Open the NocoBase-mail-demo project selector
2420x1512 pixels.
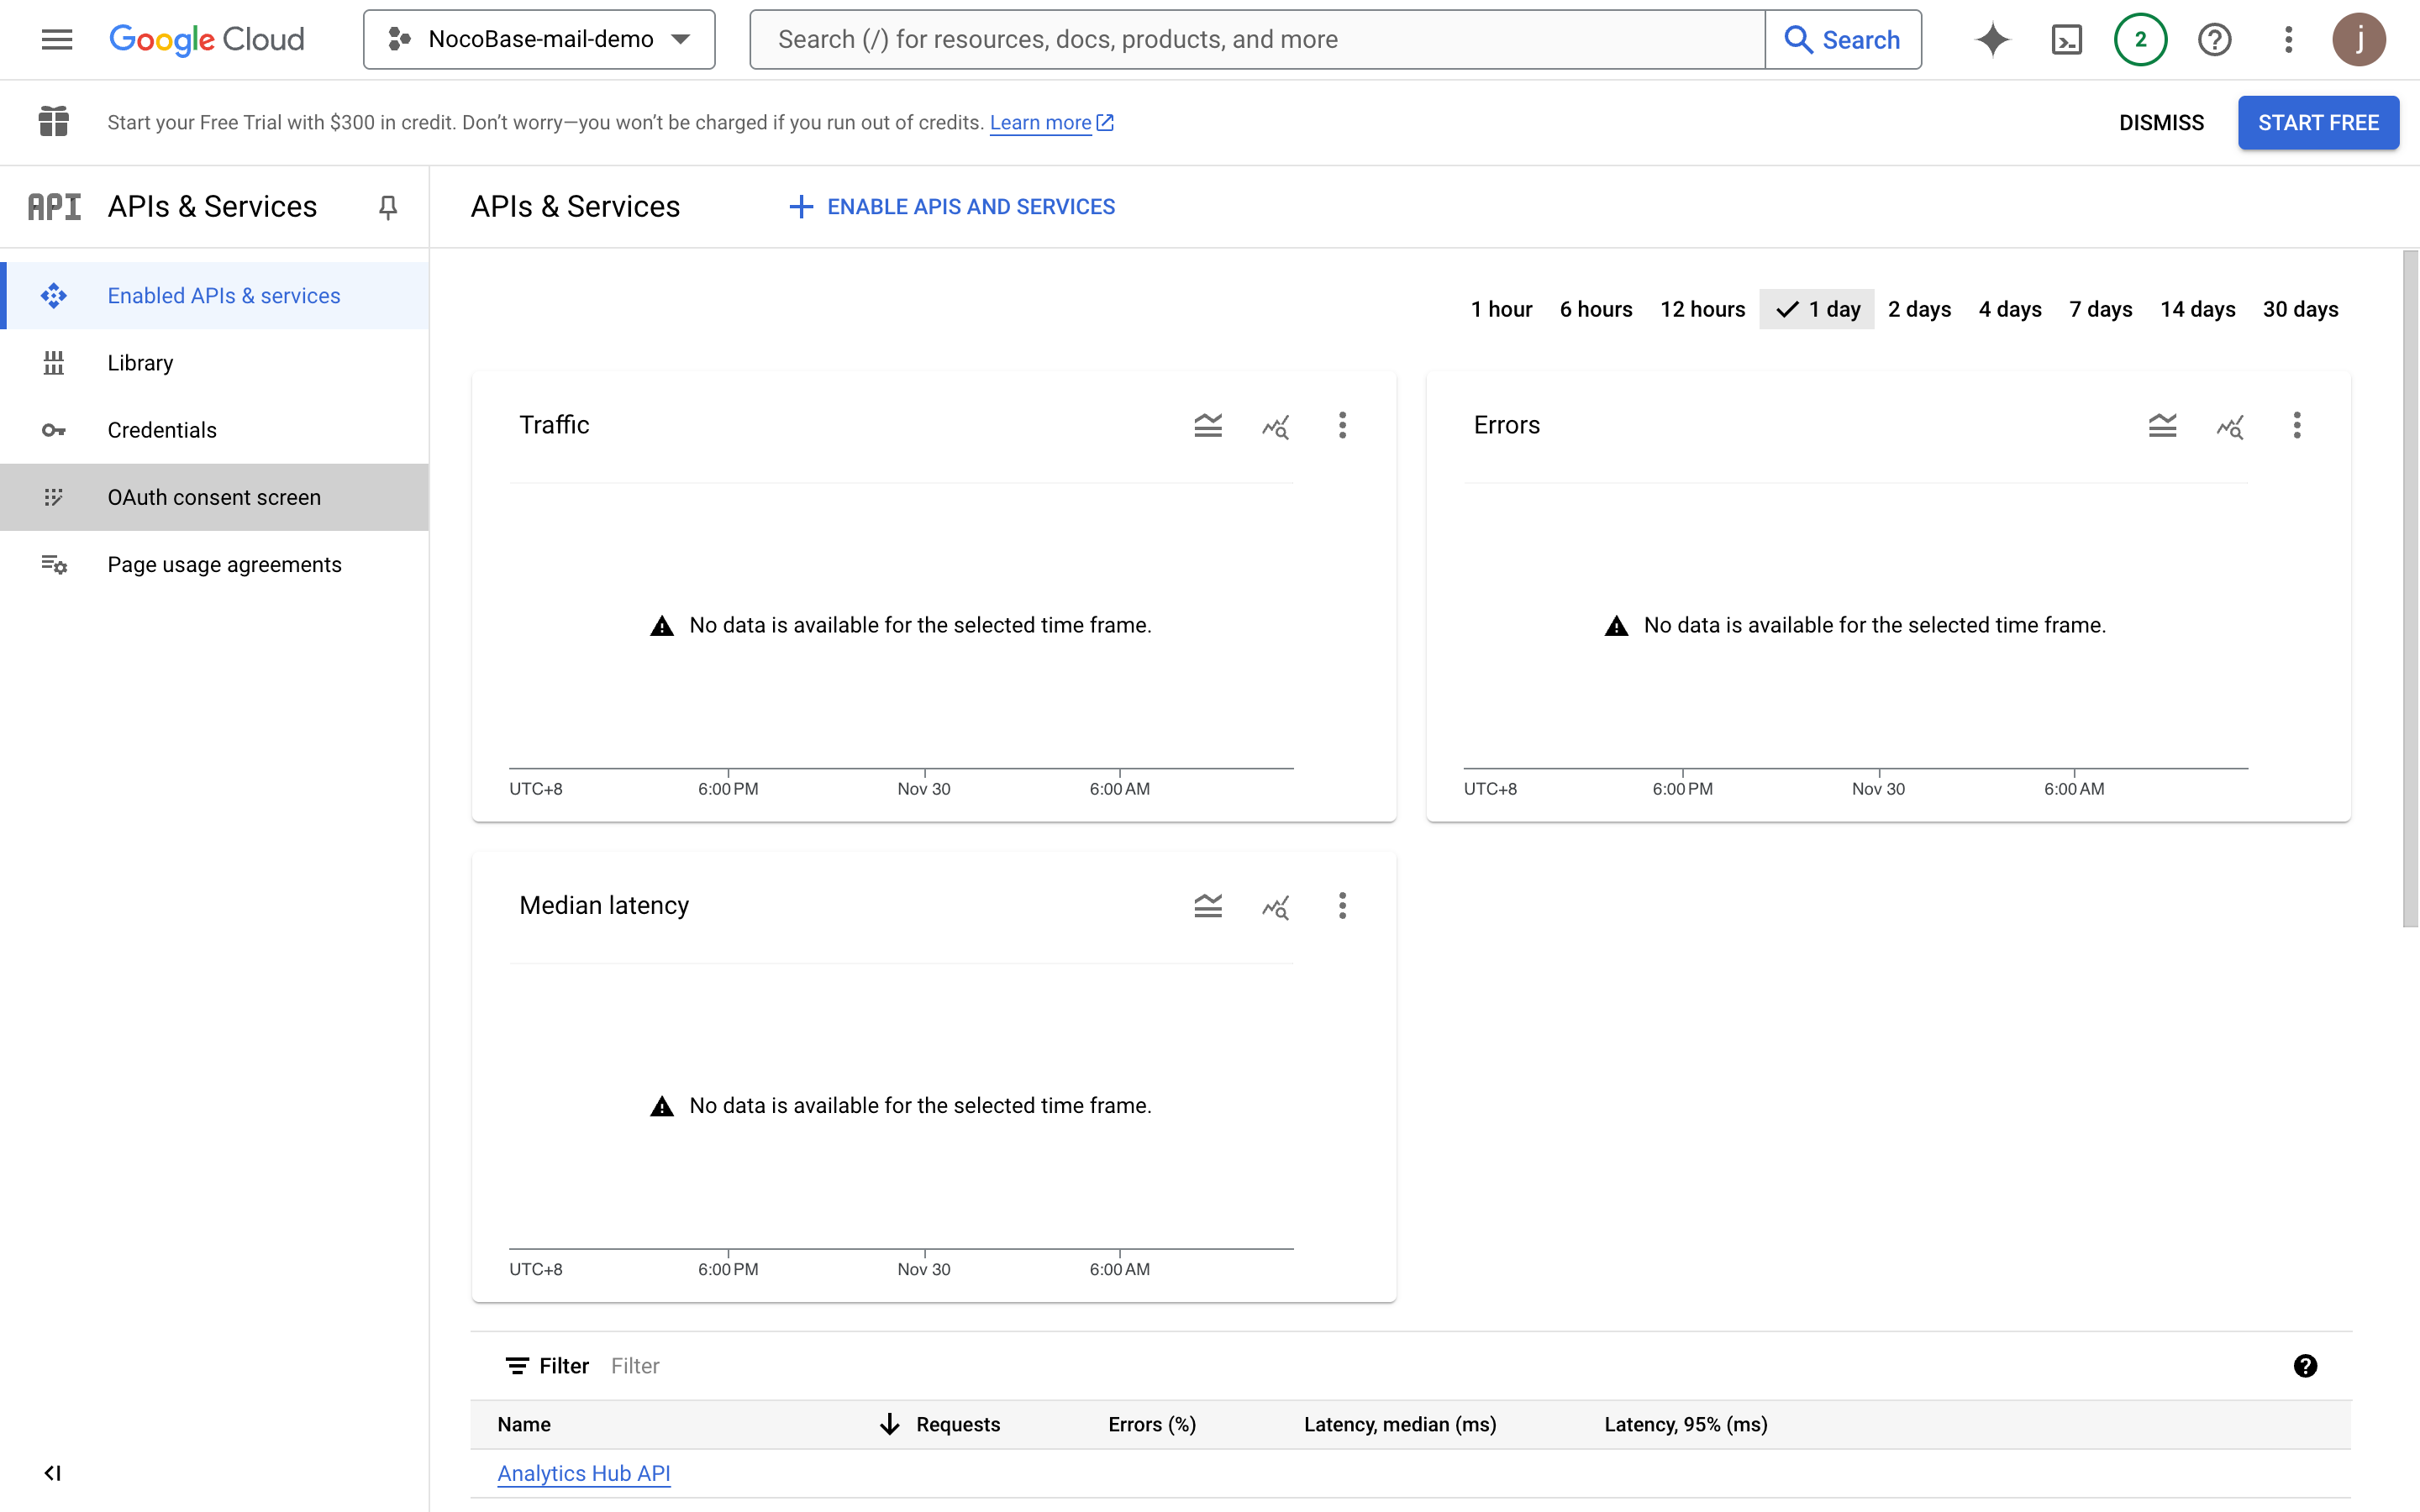539,40
